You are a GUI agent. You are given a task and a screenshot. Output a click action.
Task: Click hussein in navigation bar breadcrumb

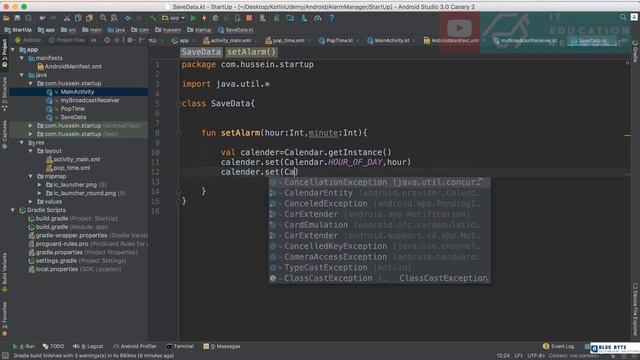coord(168,30)
